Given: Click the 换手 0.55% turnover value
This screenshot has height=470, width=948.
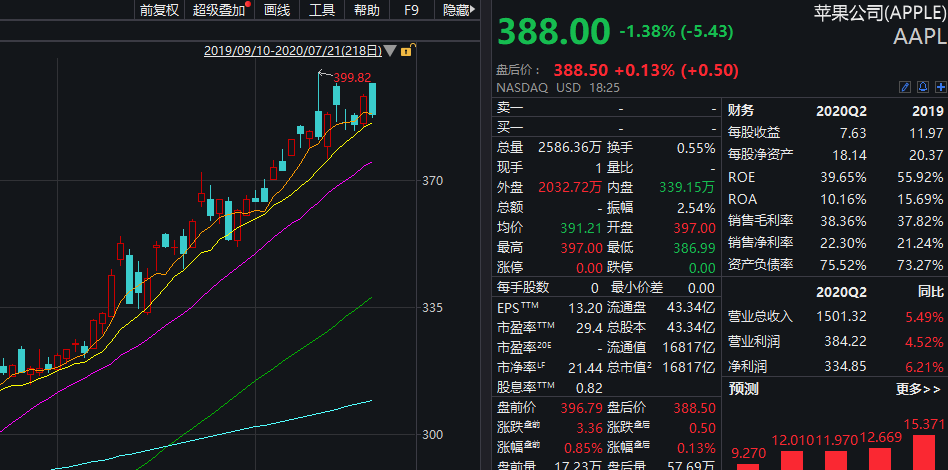Looking at the screenshot, I should click(x=696, y=148).
